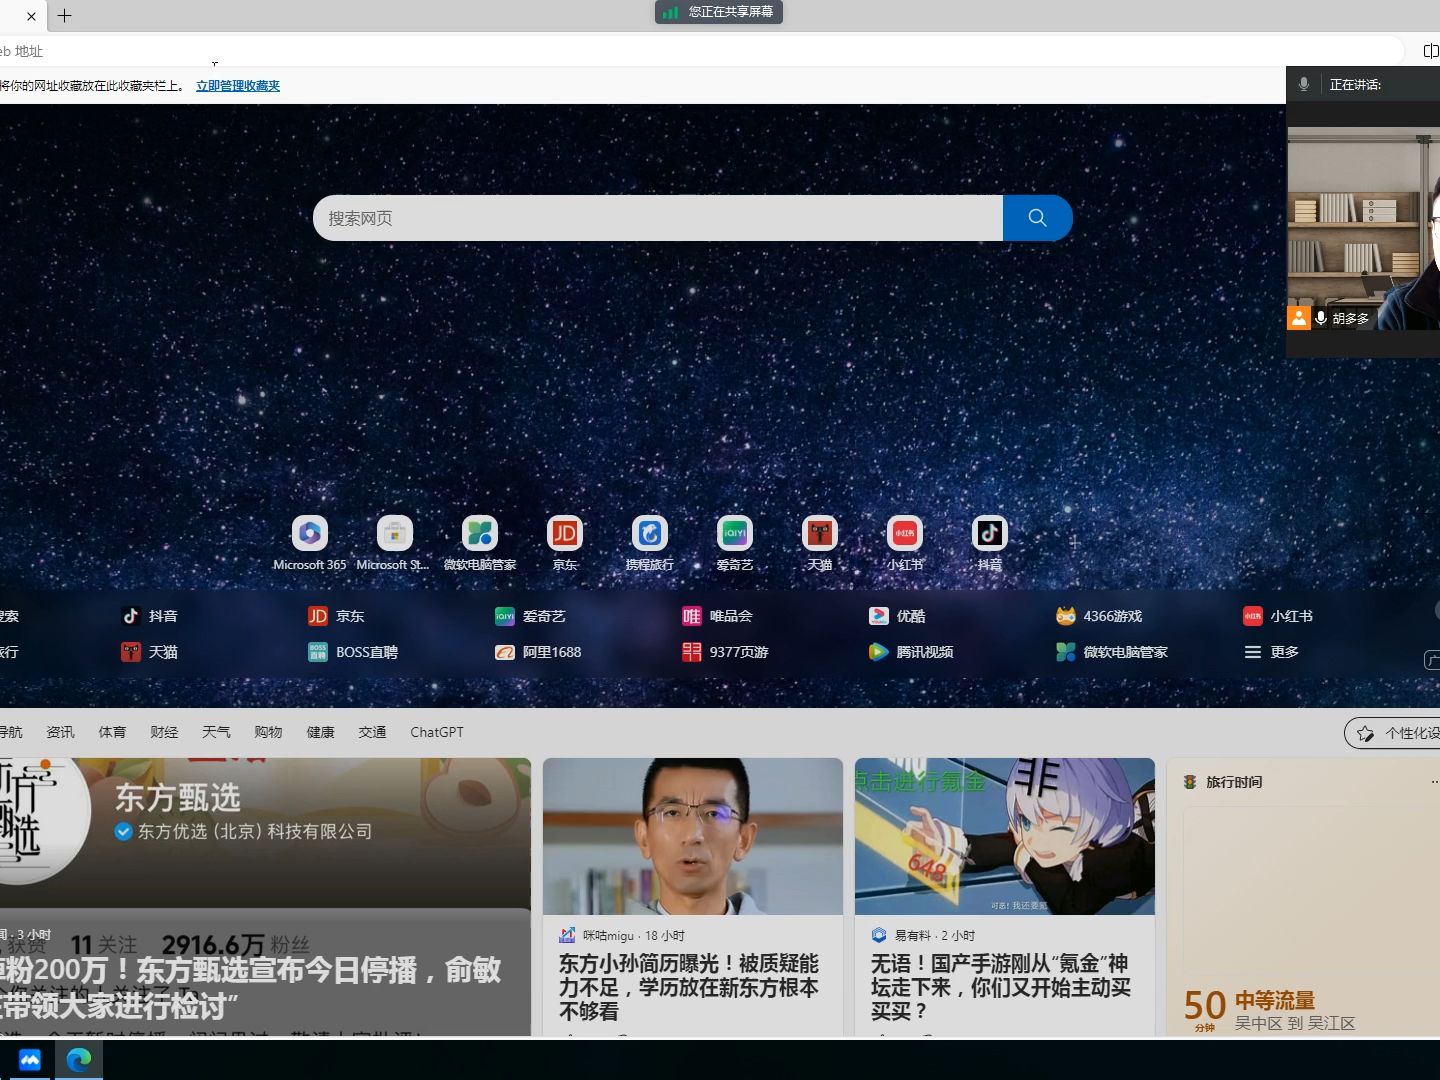Image resolution: width=1440 pixels, height=1080 pixels.
Task: Click the blue search magnifier button
Action: click(x=1037, y=218)
